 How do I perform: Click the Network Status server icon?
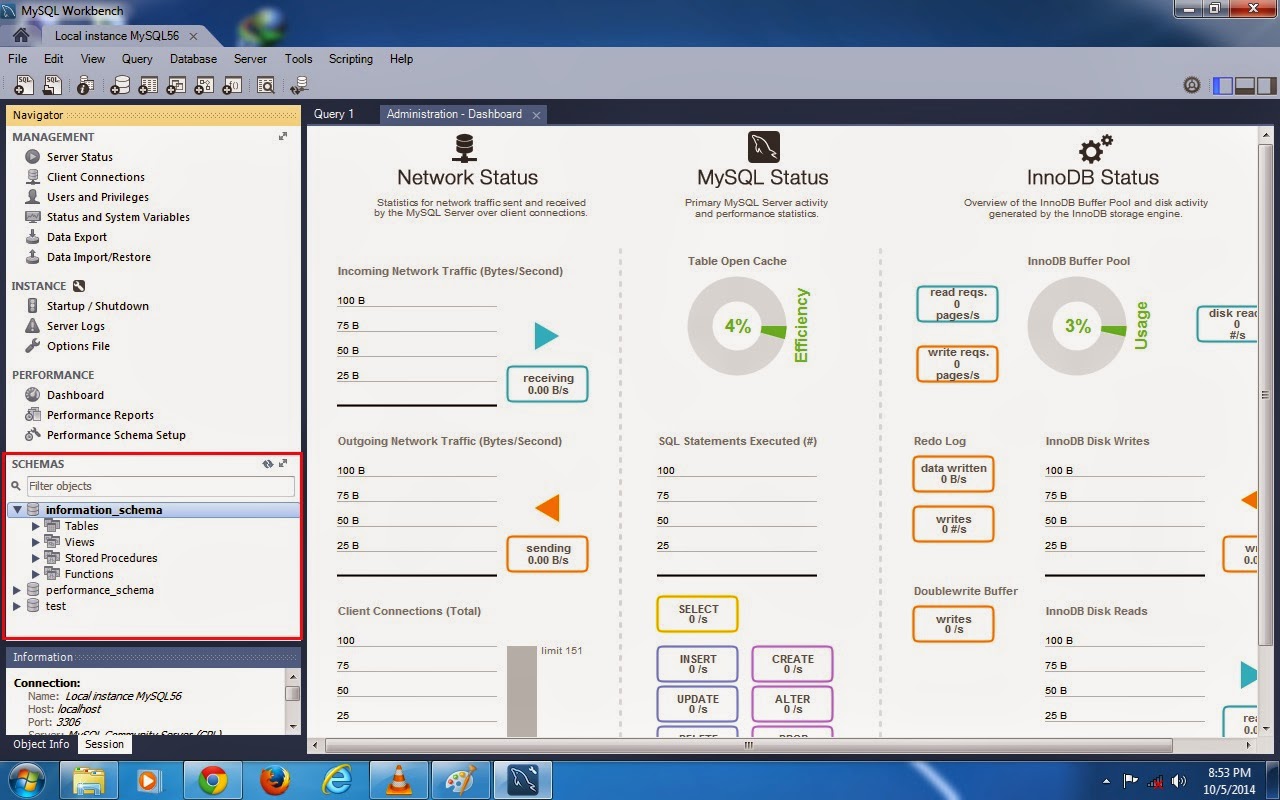pyautogui.click(x=464, y=147)
